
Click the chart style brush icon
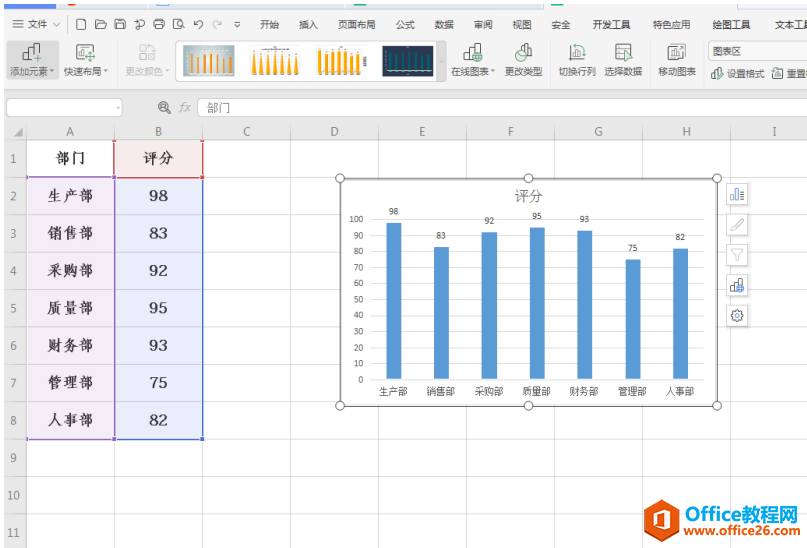tap(737, 225)
